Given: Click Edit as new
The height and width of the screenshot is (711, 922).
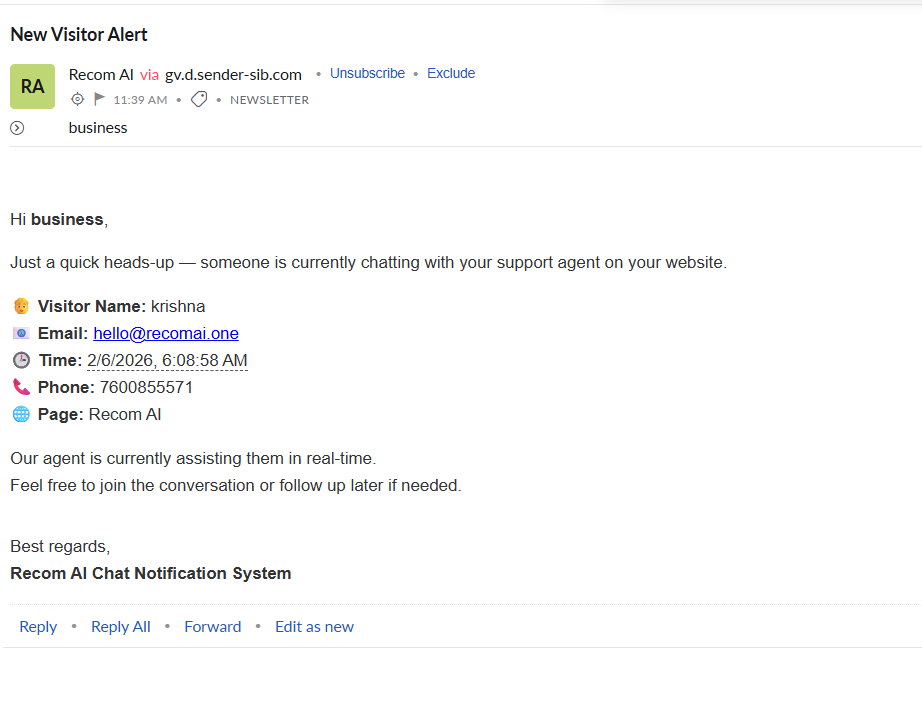Looking at the screenshot, I should 315,627.
